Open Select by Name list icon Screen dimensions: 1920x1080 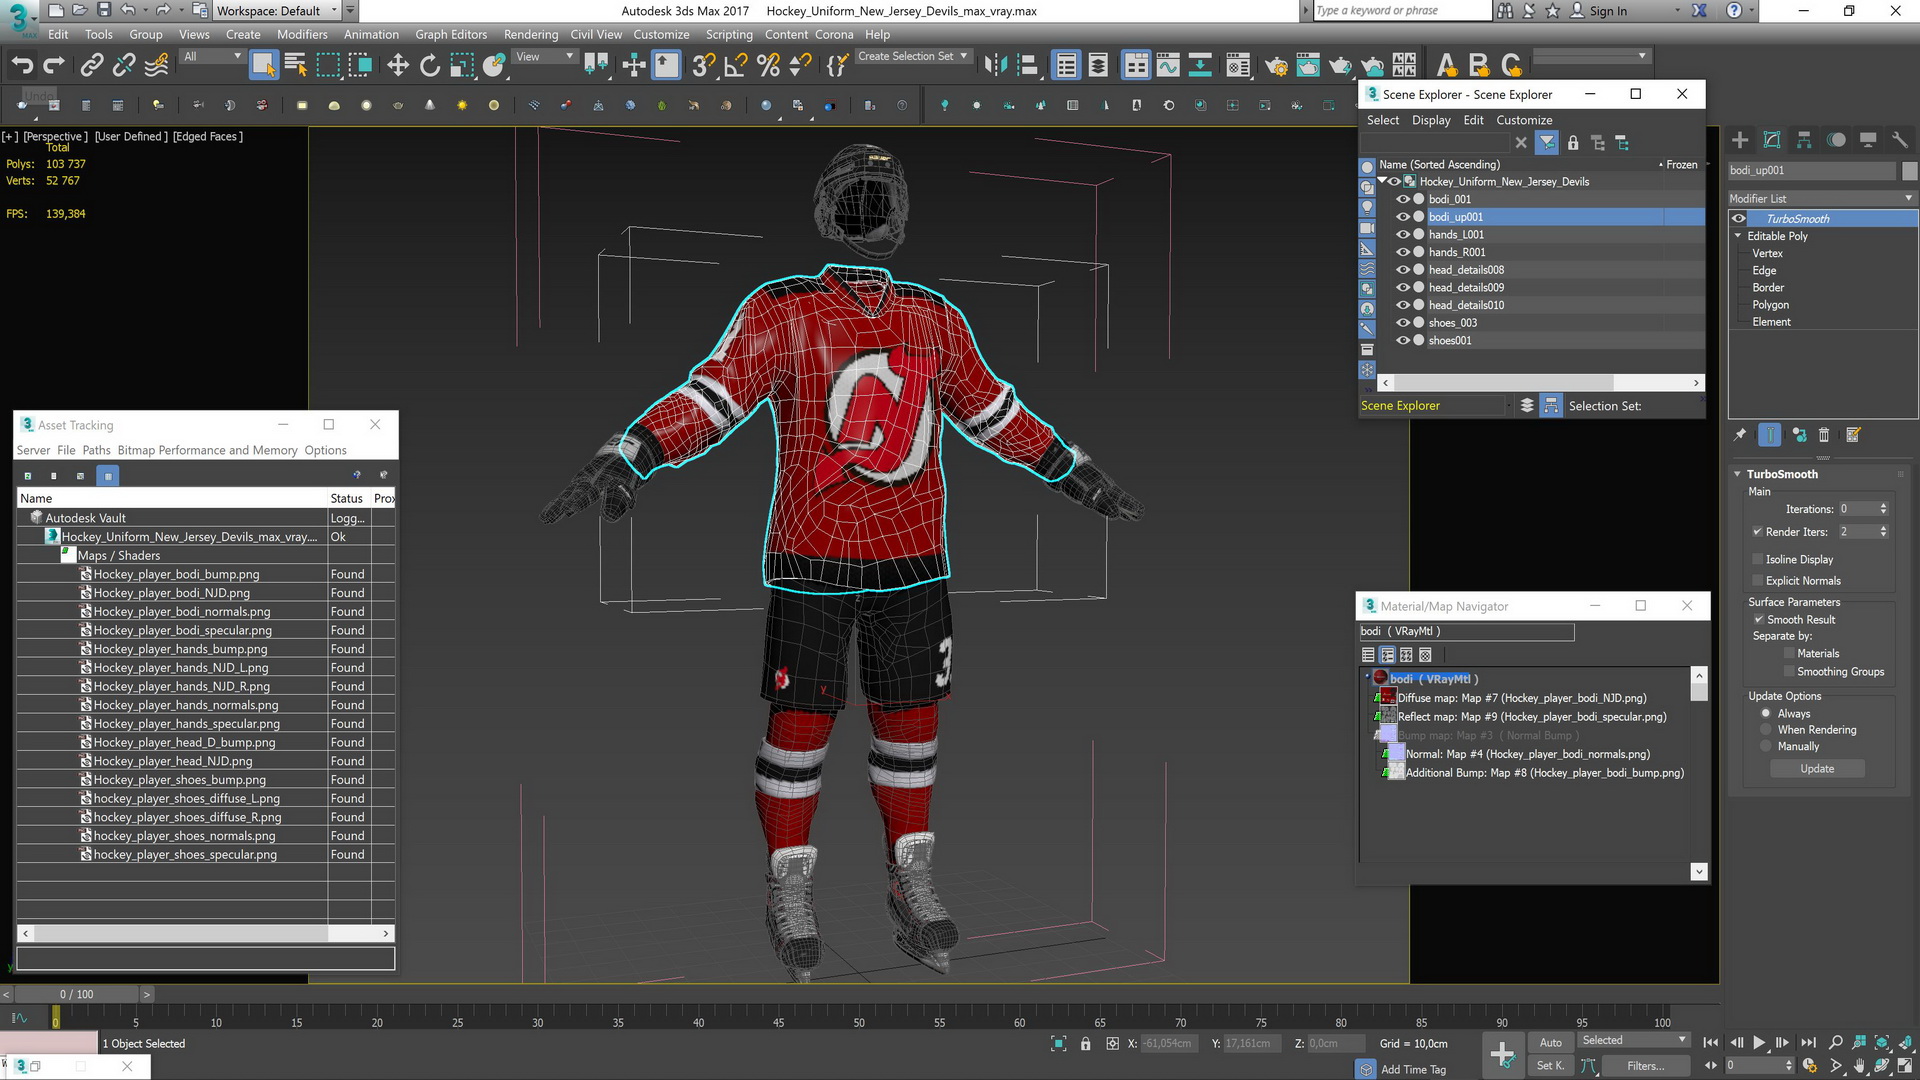tap(296, 66)
